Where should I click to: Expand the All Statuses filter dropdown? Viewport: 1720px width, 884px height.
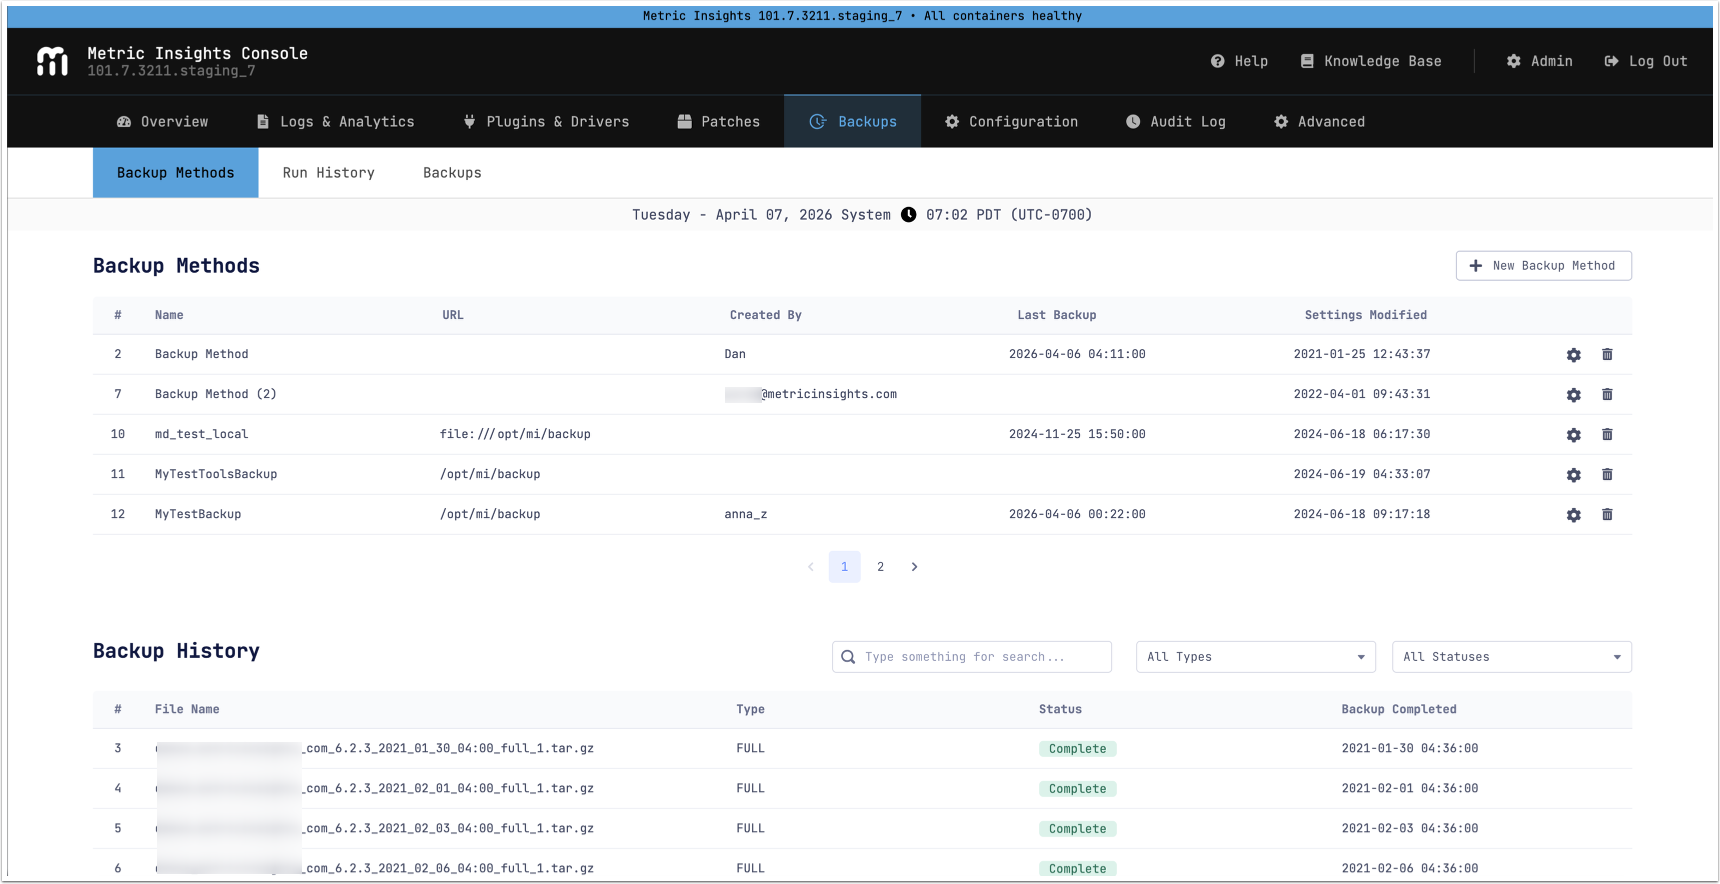(x=1511, y=657)
